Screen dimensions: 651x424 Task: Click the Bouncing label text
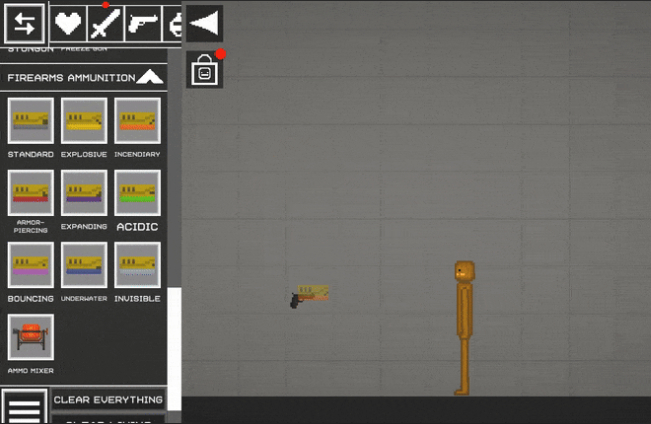(31, 299)
